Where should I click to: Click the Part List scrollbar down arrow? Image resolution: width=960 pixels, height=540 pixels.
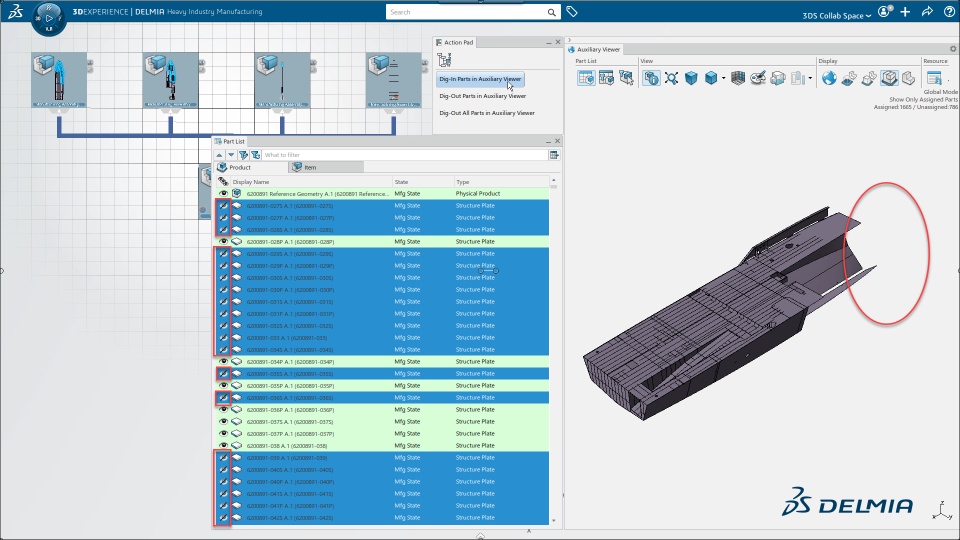click(554, 521)
